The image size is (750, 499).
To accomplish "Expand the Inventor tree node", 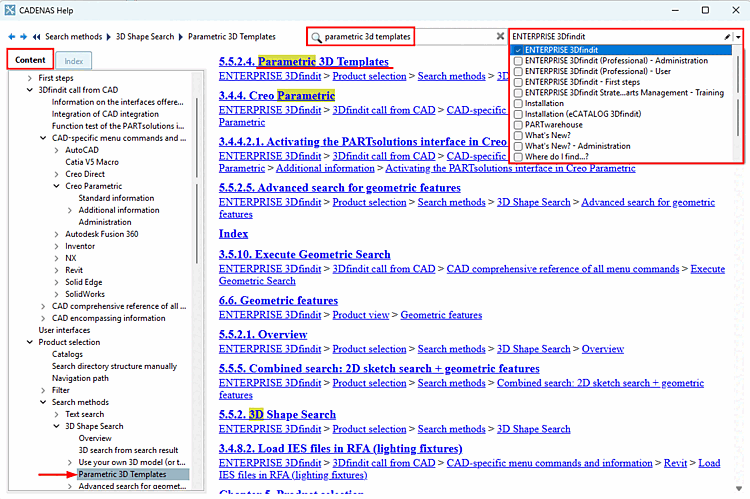I will (56, 246).
